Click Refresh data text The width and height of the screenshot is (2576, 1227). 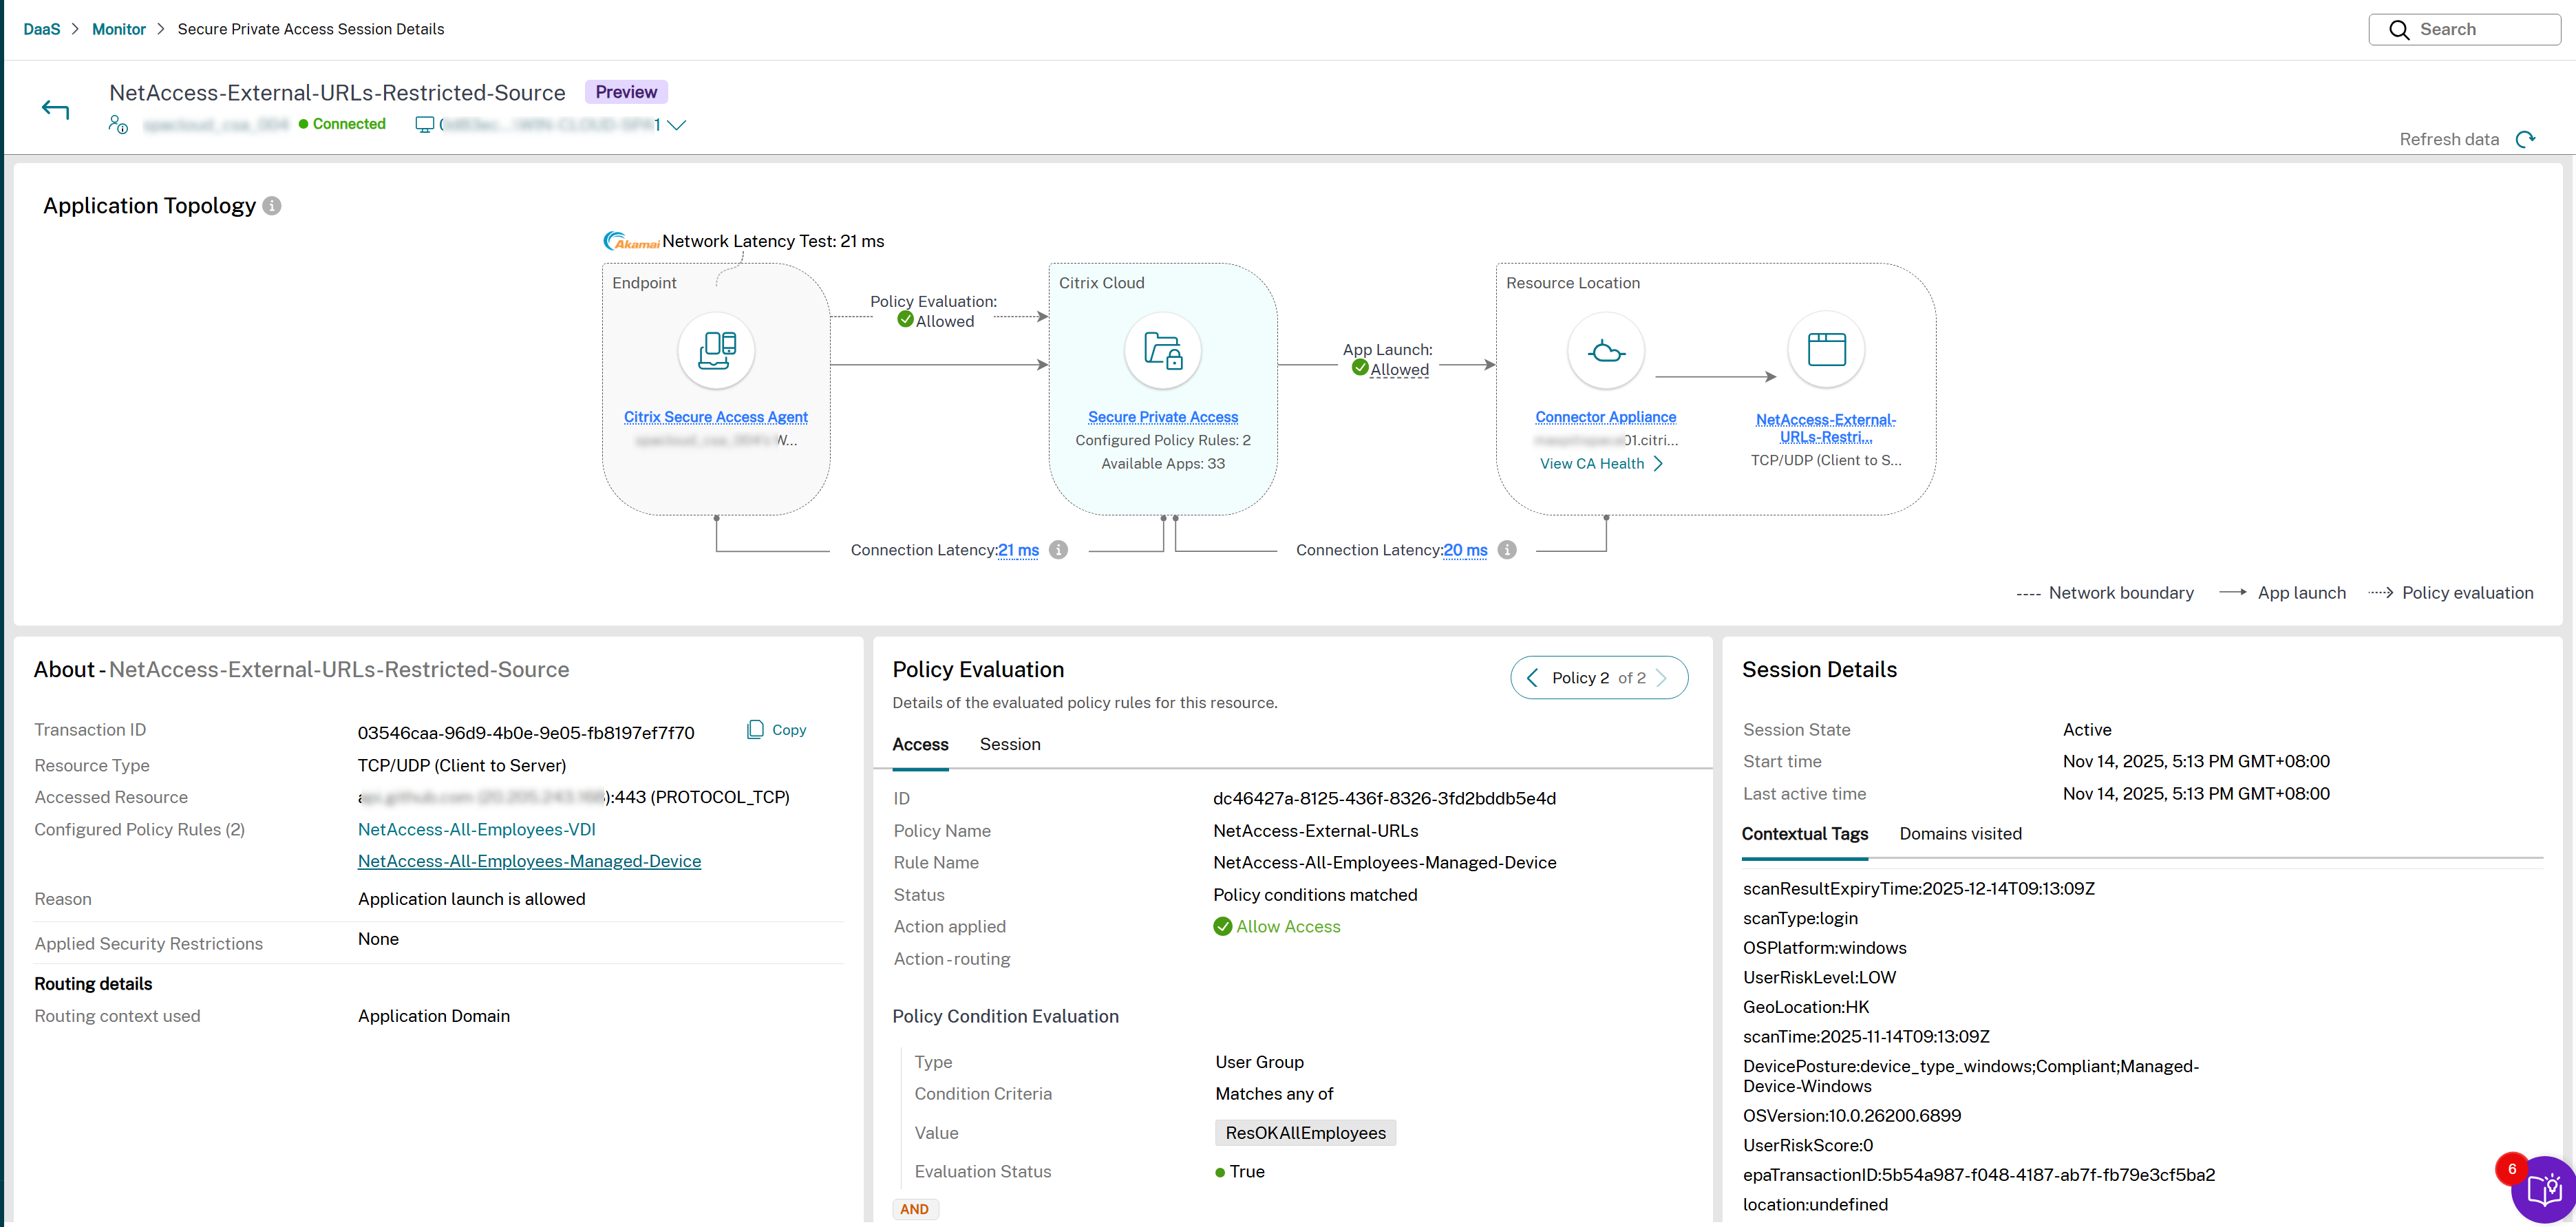click(2449, 140)
